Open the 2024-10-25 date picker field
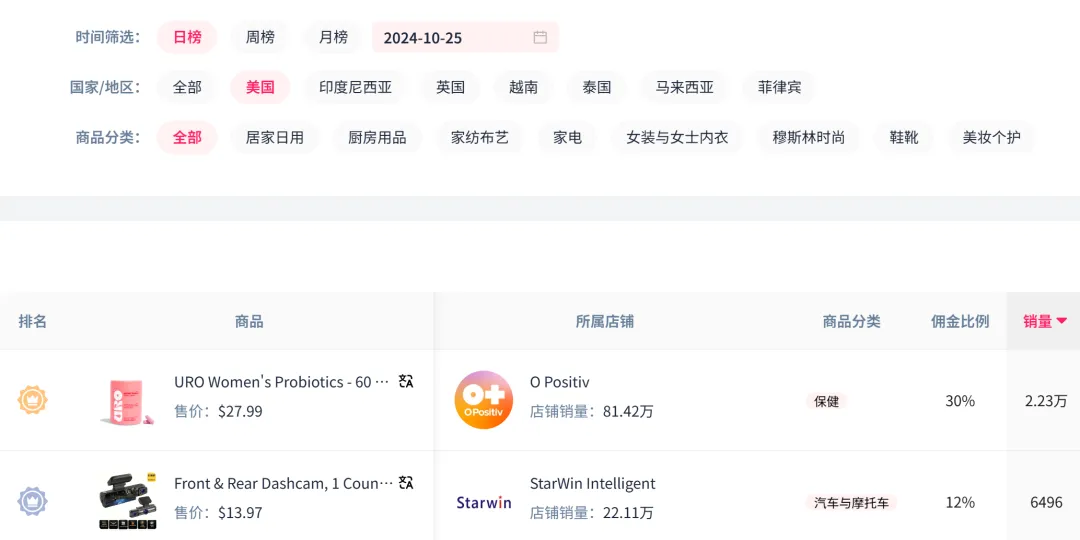The image size is (1080, 540). pos(450,38)
